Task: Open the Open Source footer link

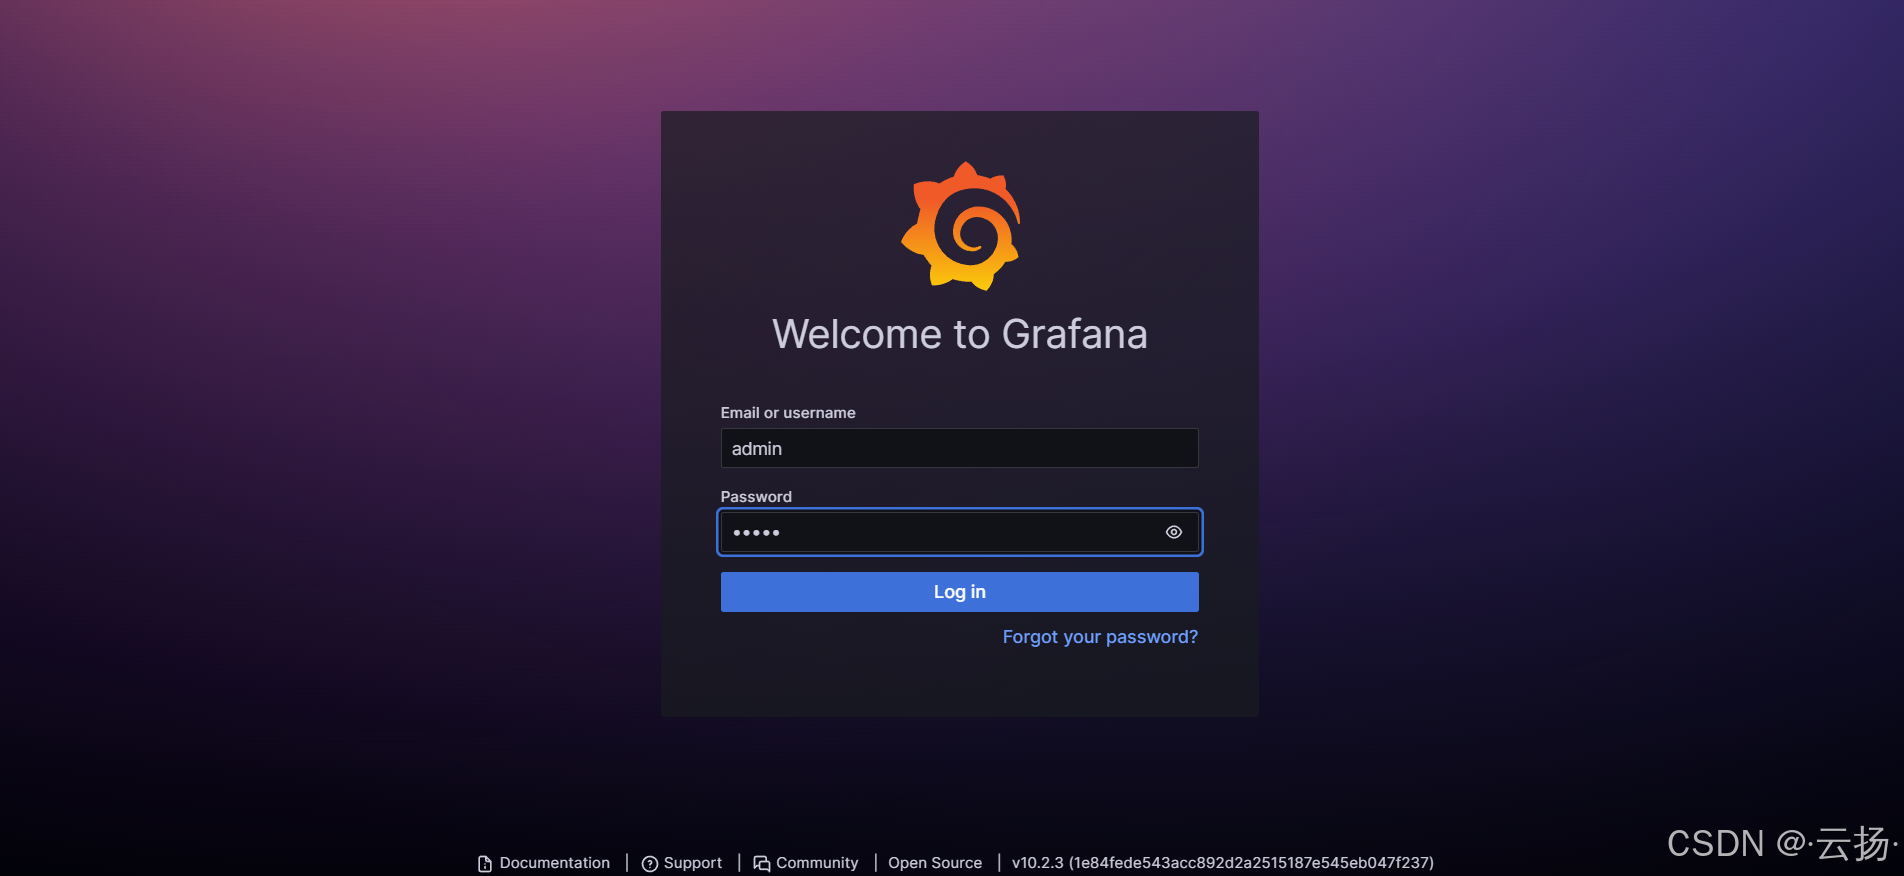Action: [935, 863]
